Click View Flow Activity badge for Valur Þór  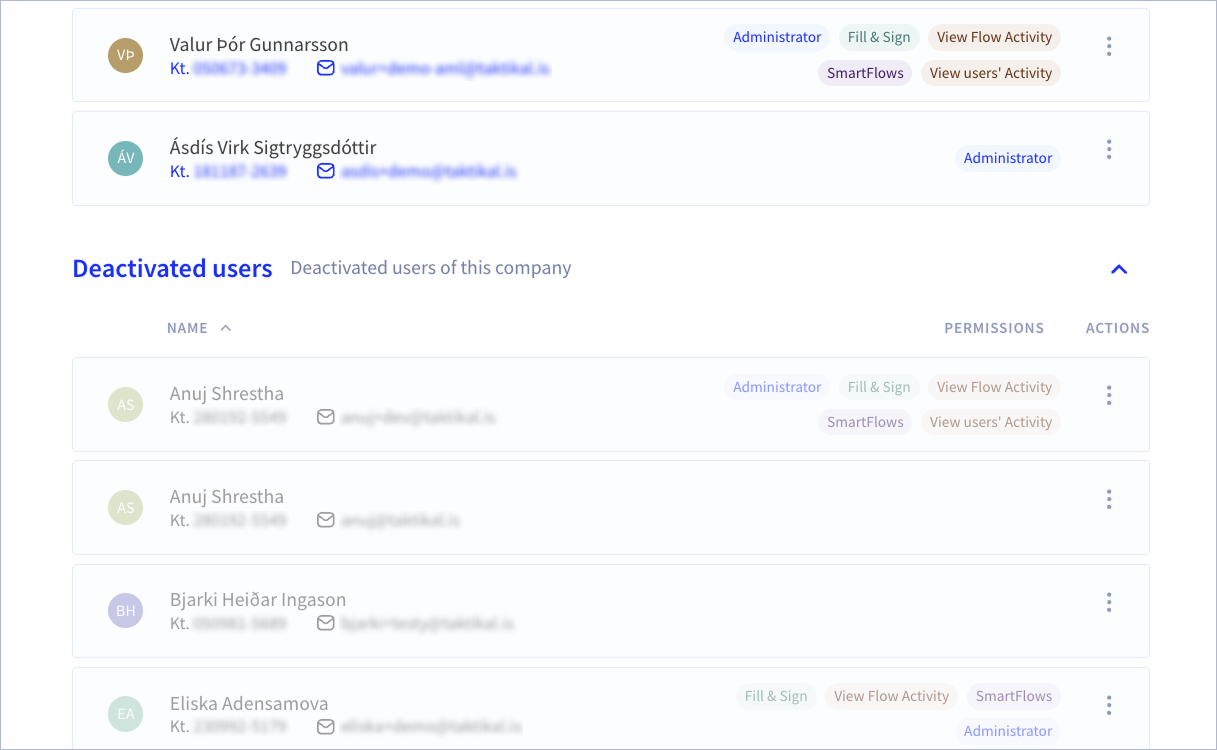tap(994, 37)
